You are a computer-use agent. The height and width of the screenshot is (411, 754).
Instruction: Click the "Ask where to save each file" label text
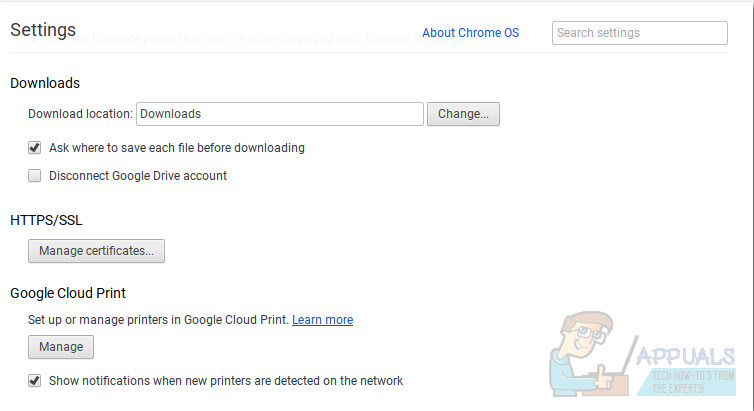point(177,148)
